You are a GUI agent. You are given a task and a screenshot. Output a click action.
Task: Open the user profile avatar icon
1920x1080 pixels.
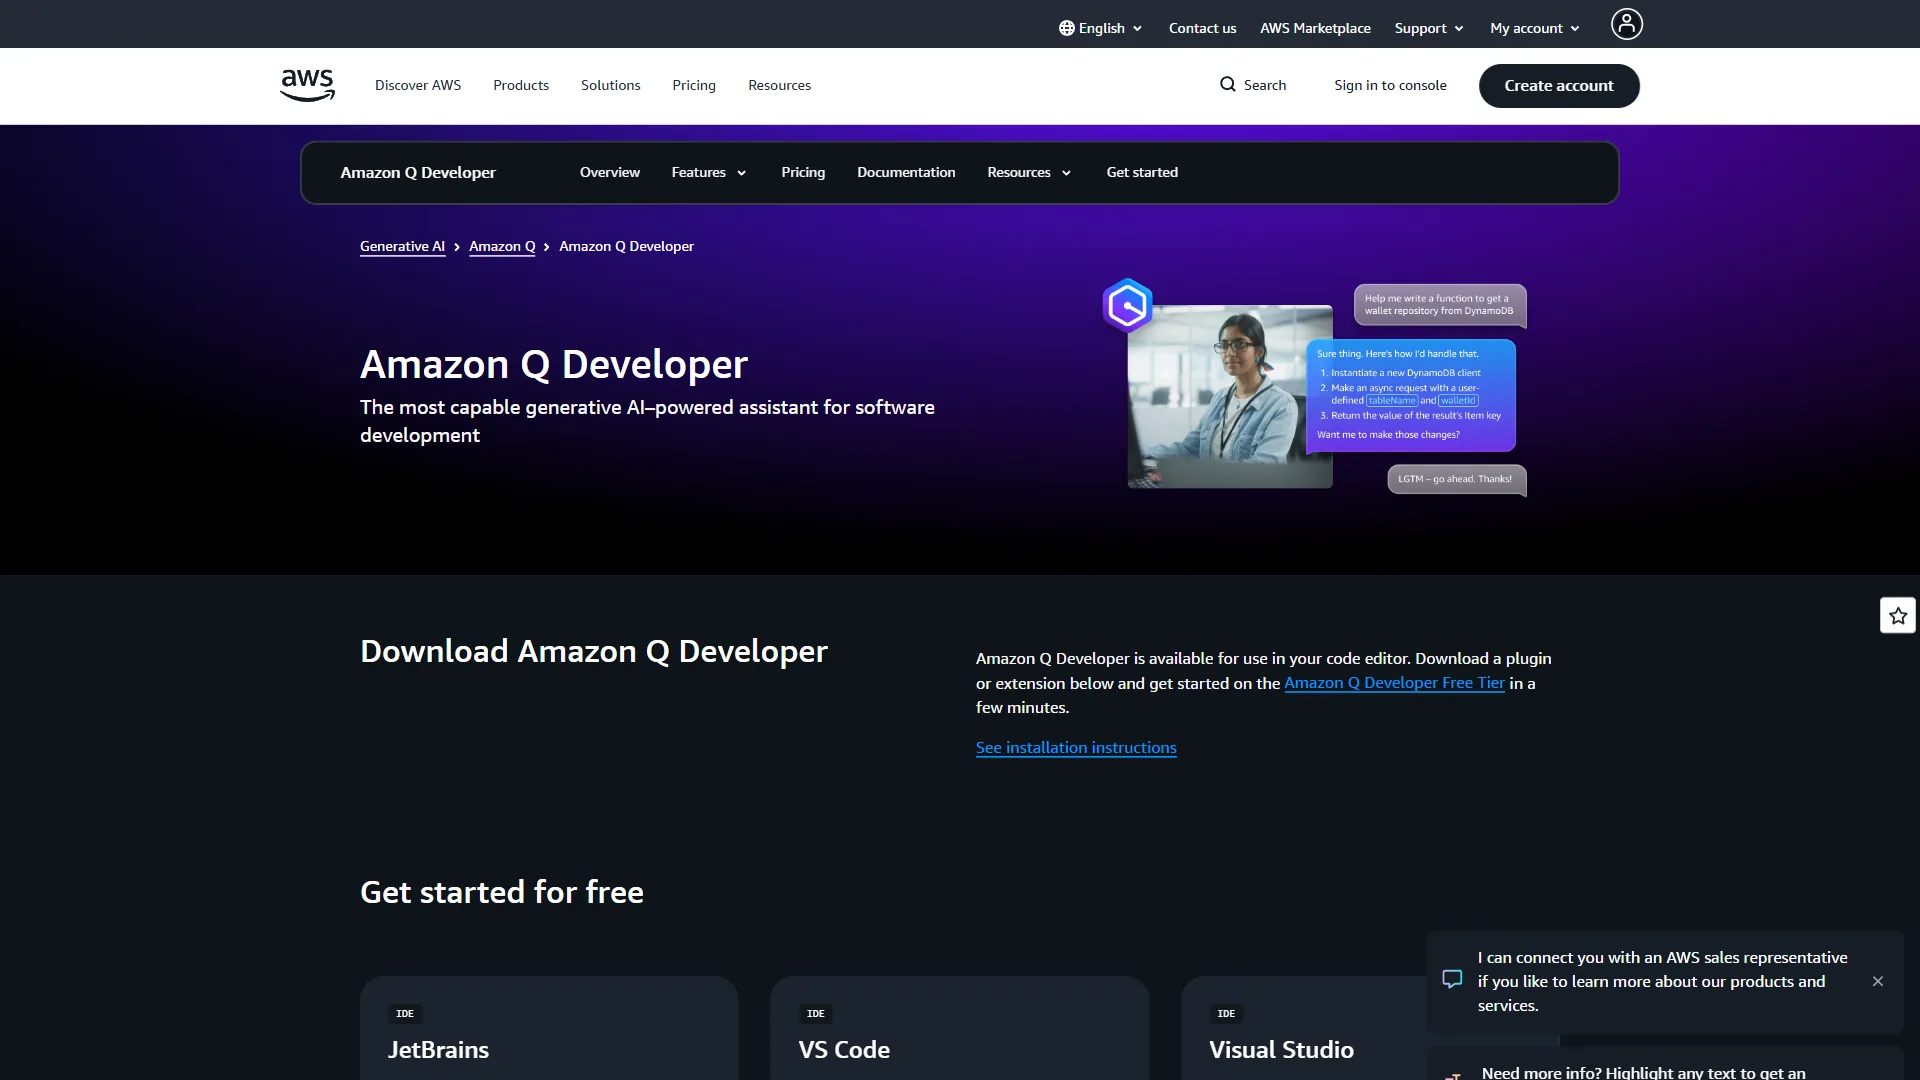(x=1626, y=24)
